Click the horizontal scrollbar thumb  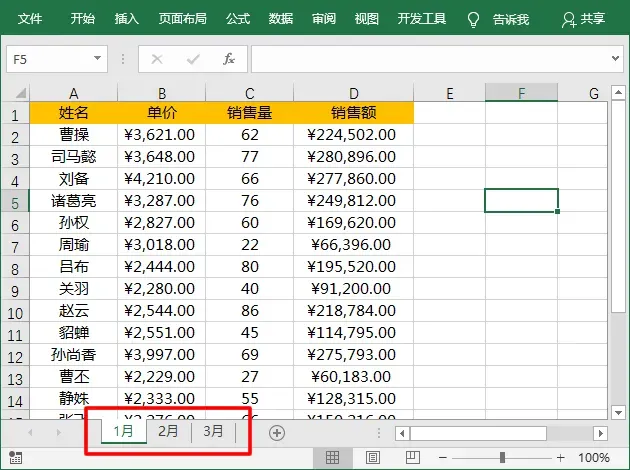[478, 433]
